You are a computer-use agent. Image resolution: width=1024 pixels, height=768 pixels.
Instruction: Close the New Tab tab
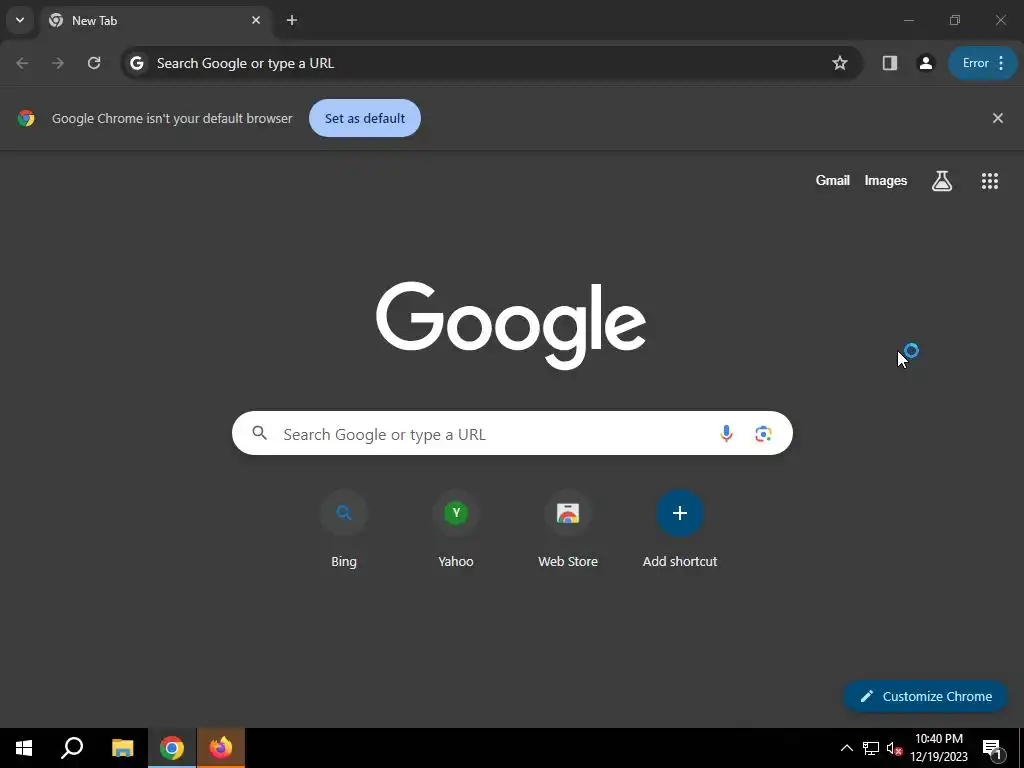pyautogui.click(x=256, y=20)
